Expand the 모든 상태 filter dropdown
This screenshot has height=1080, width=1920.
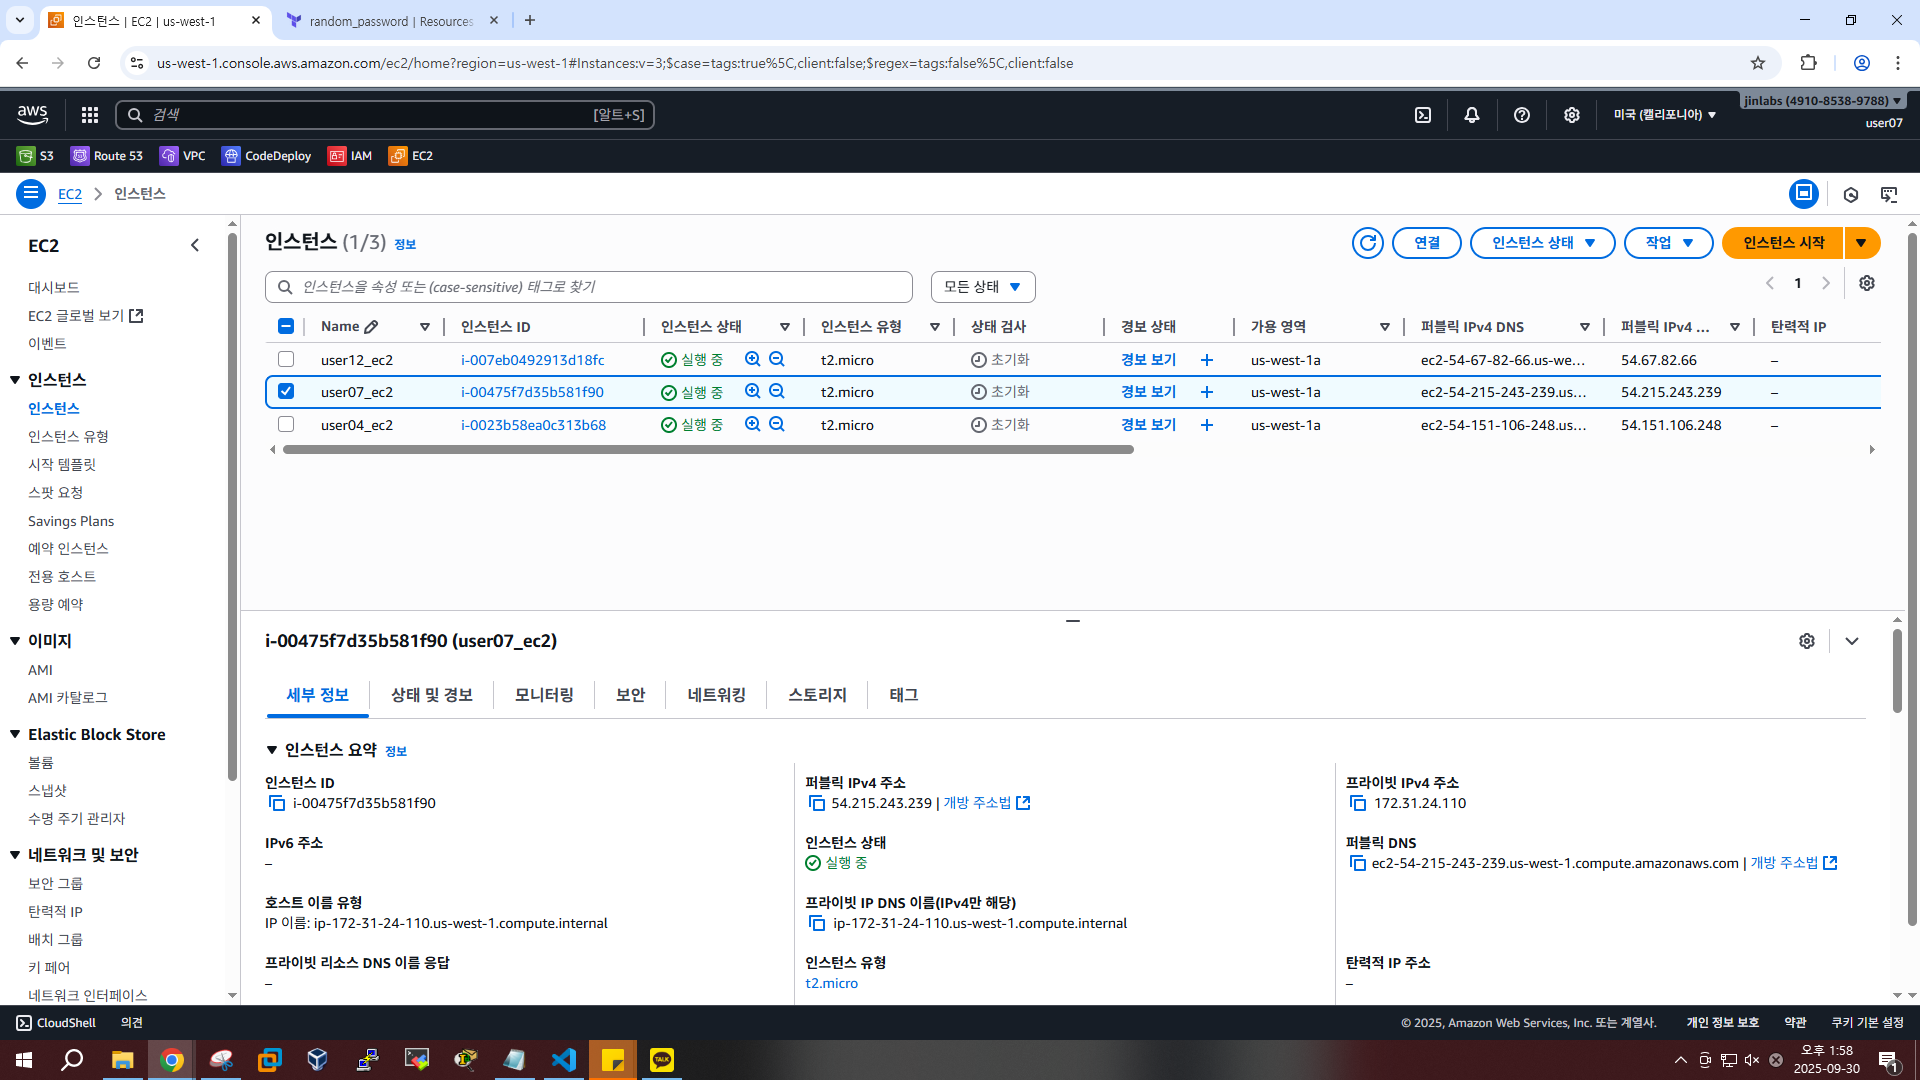[x=982, y=287]
